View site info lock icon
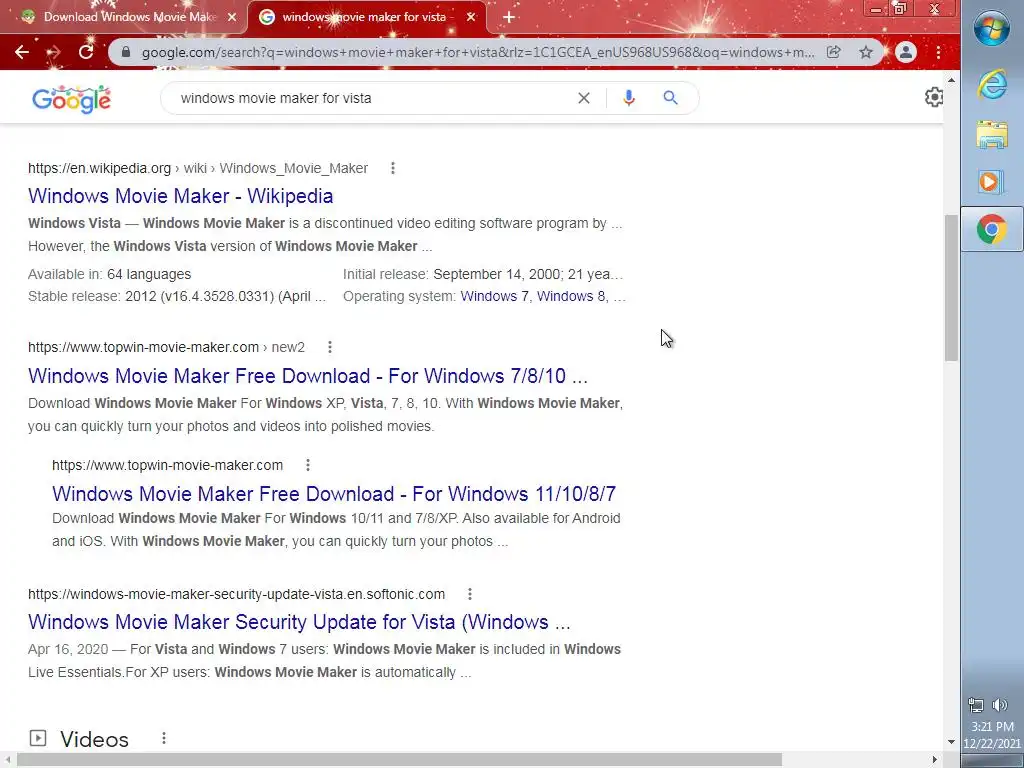This screenshot has height=768, width=1024. tap(126, 52)
